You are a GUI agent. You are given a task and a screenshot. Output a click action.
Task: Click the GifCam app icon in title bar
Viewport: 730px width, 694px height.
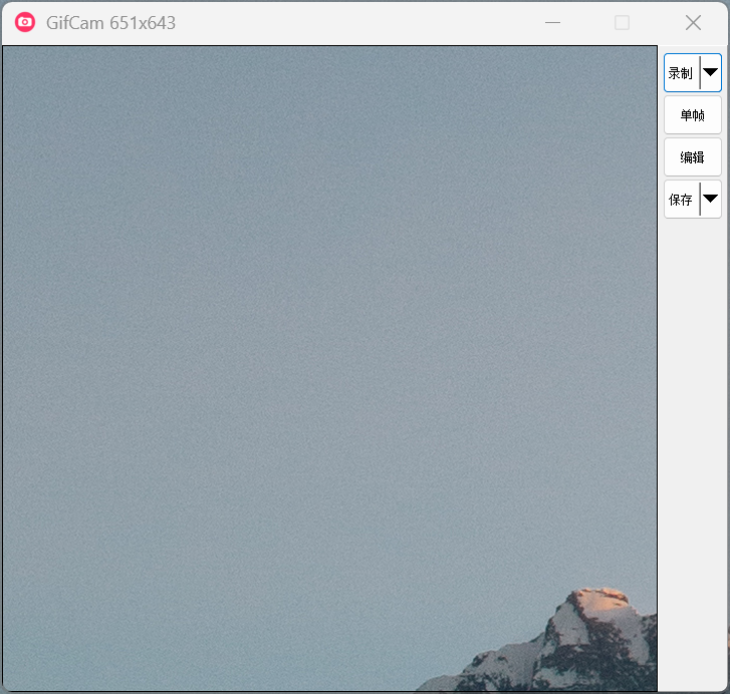coord(25,22)
